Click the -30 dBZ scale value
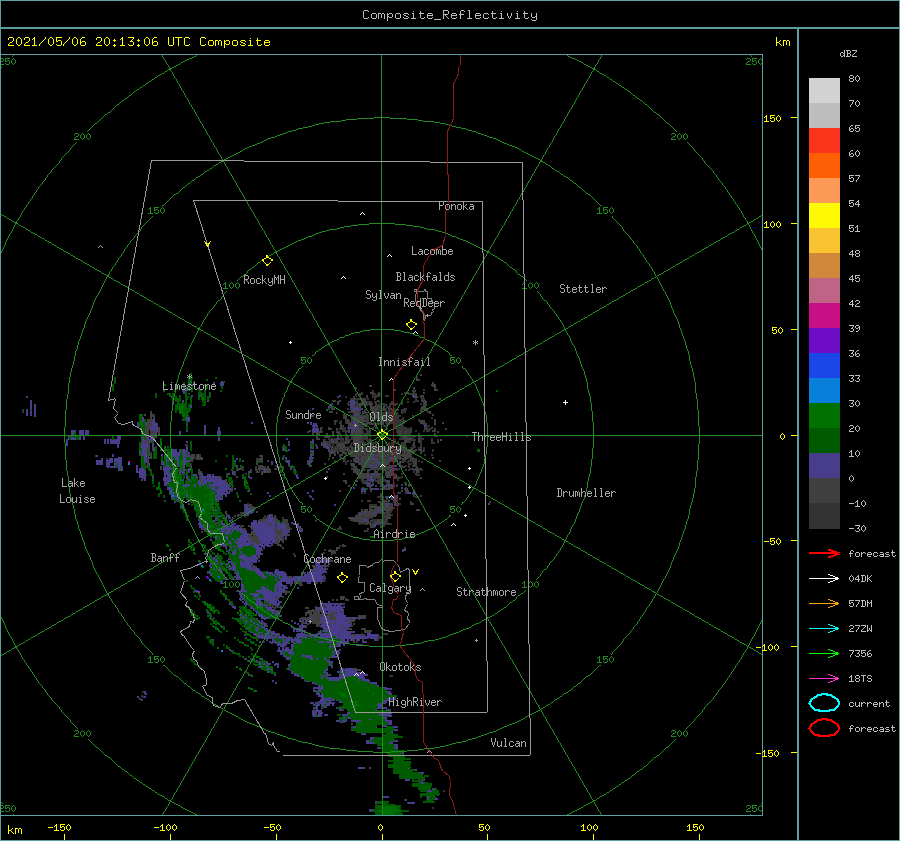The image size is (900, 841). click(x=858, y=528)
